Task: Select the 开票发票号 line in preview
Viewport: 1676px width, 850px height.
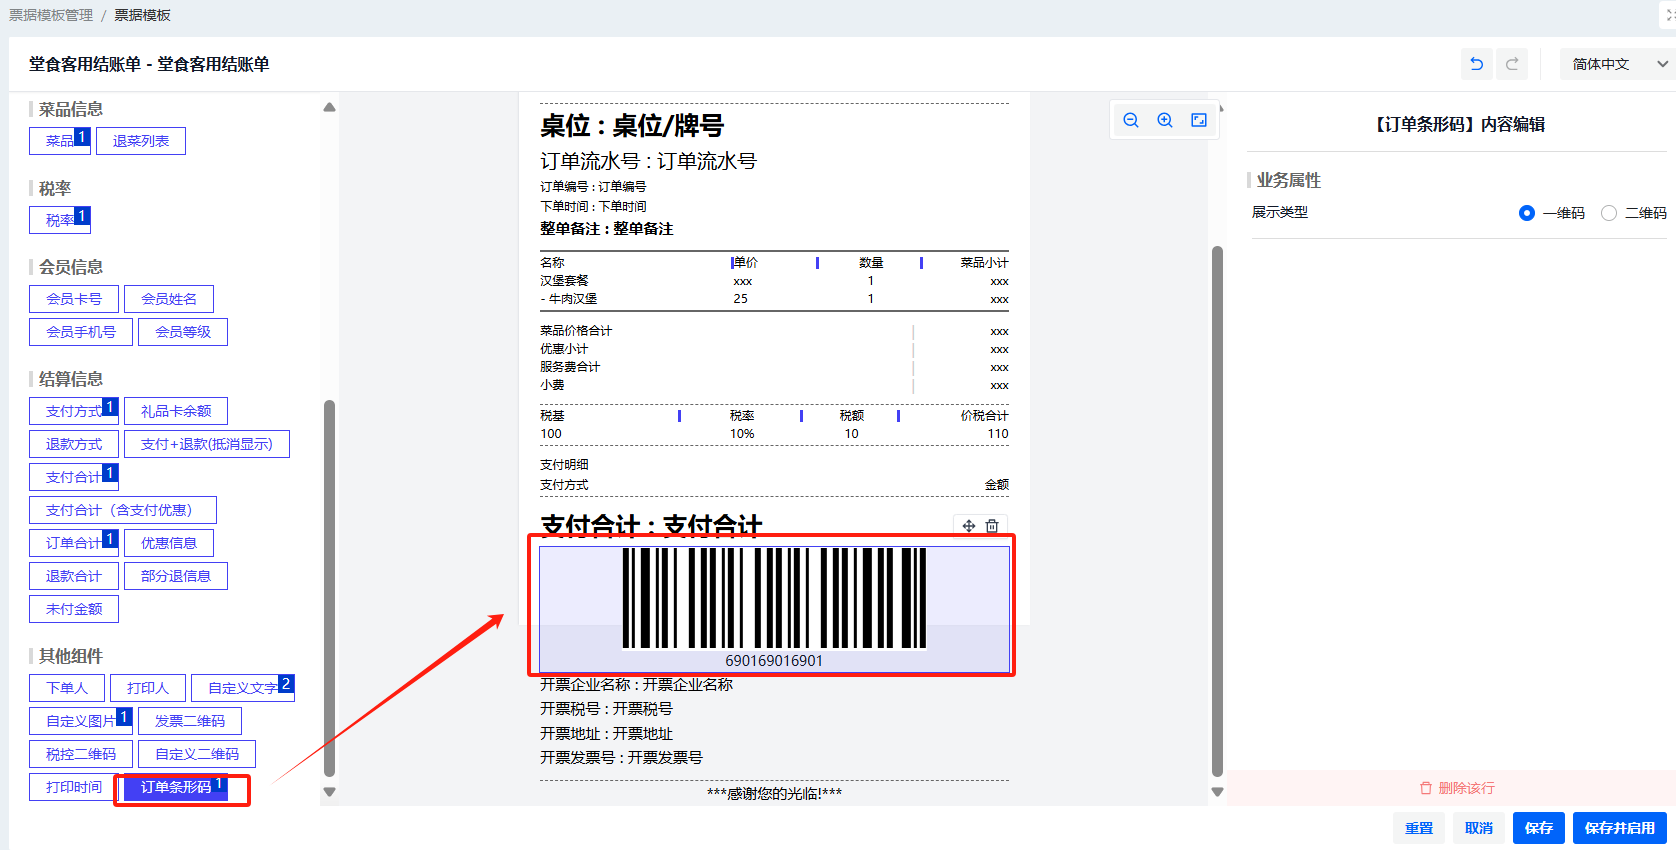Action: [x=621, y=758]
